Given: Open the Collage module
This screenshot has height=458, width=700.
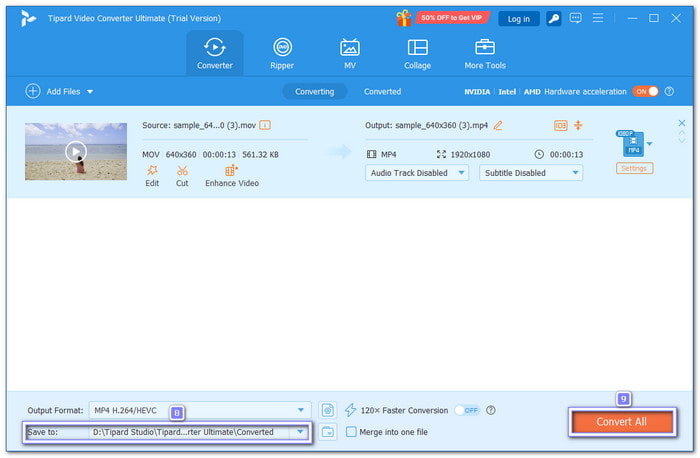Looking at the screenshot, I should [x=417, y=53].
